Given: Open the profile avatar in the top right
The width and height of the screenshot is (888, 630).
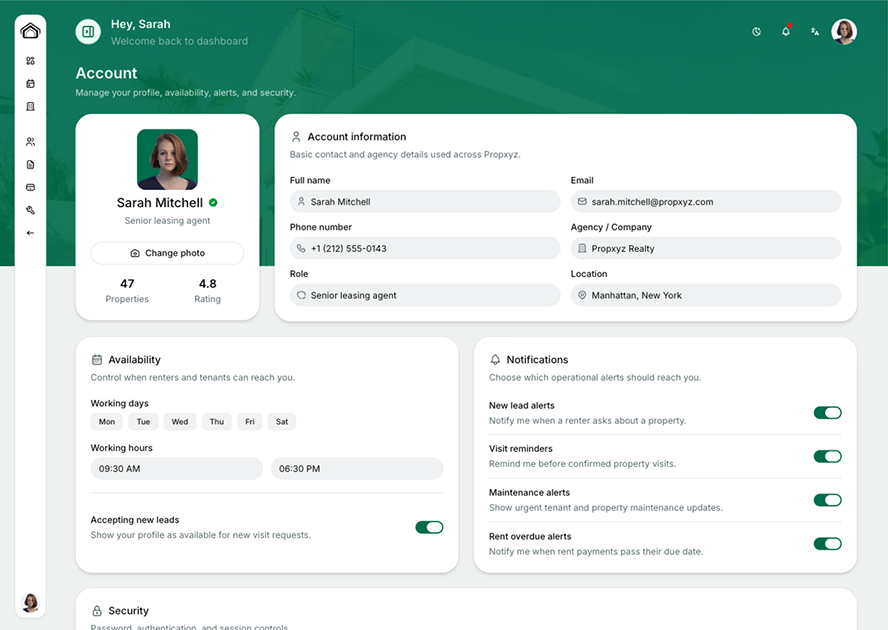Looking at the screenshot, I should pyautogui.click(x=844, y=32).
